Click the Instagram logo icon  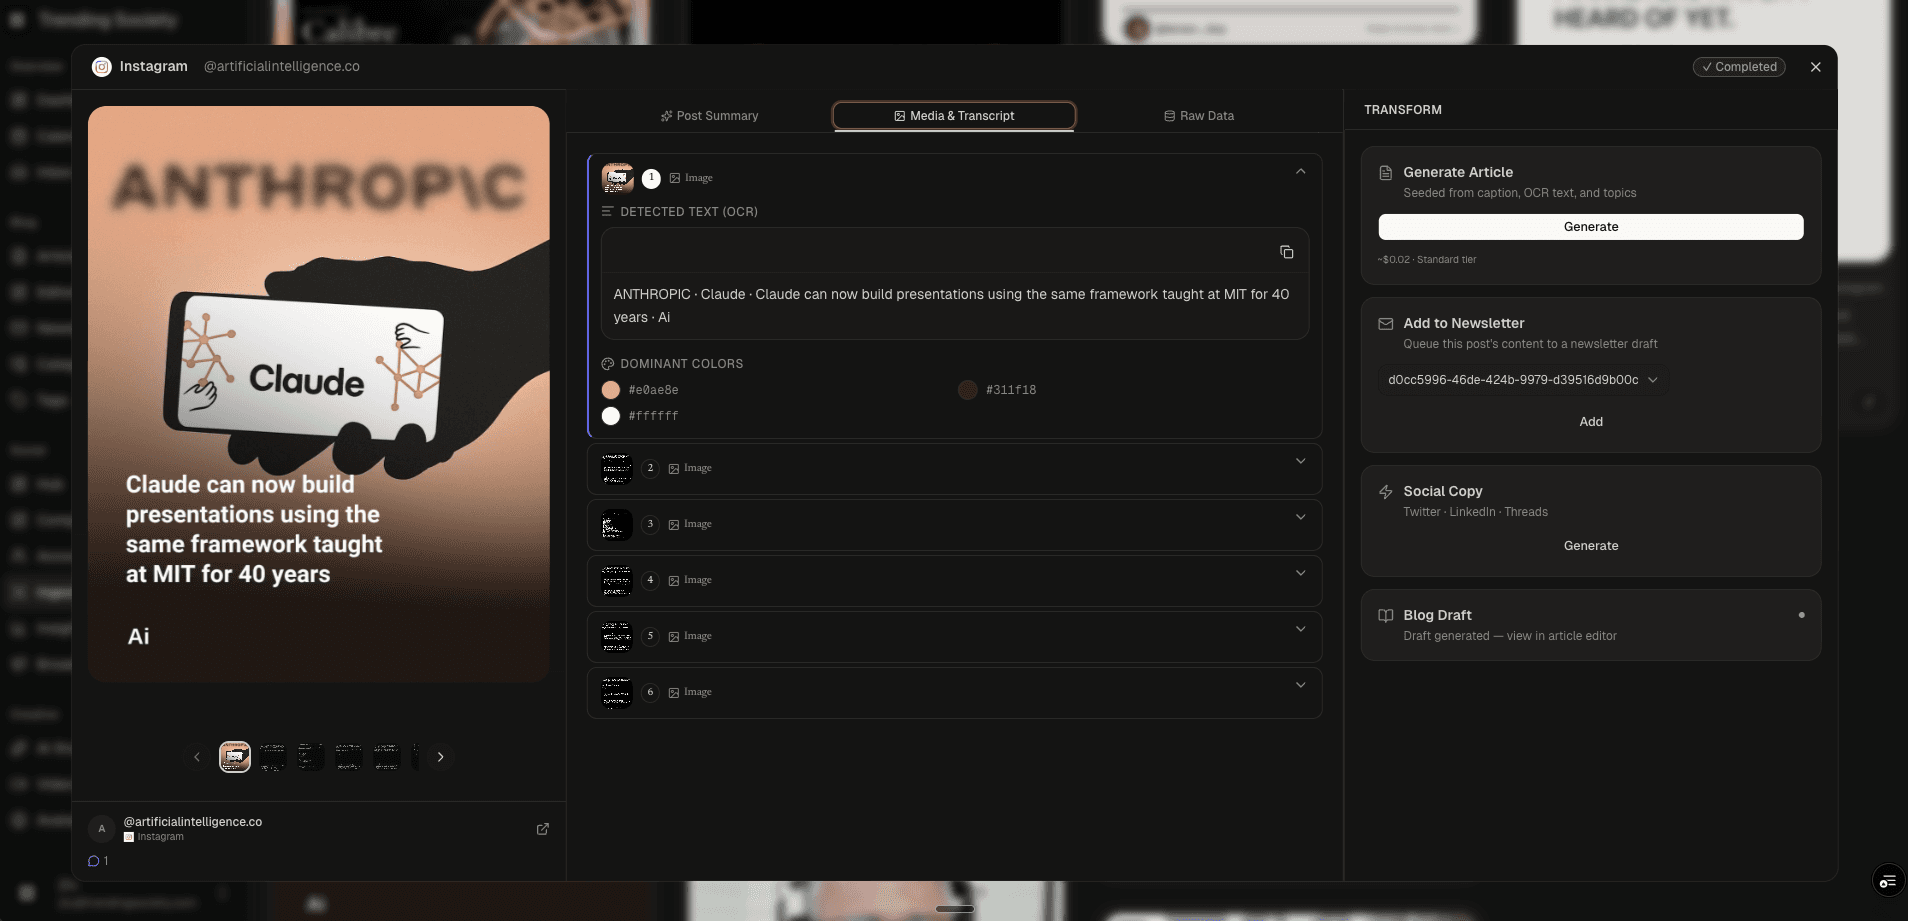[x=102, y=67]
